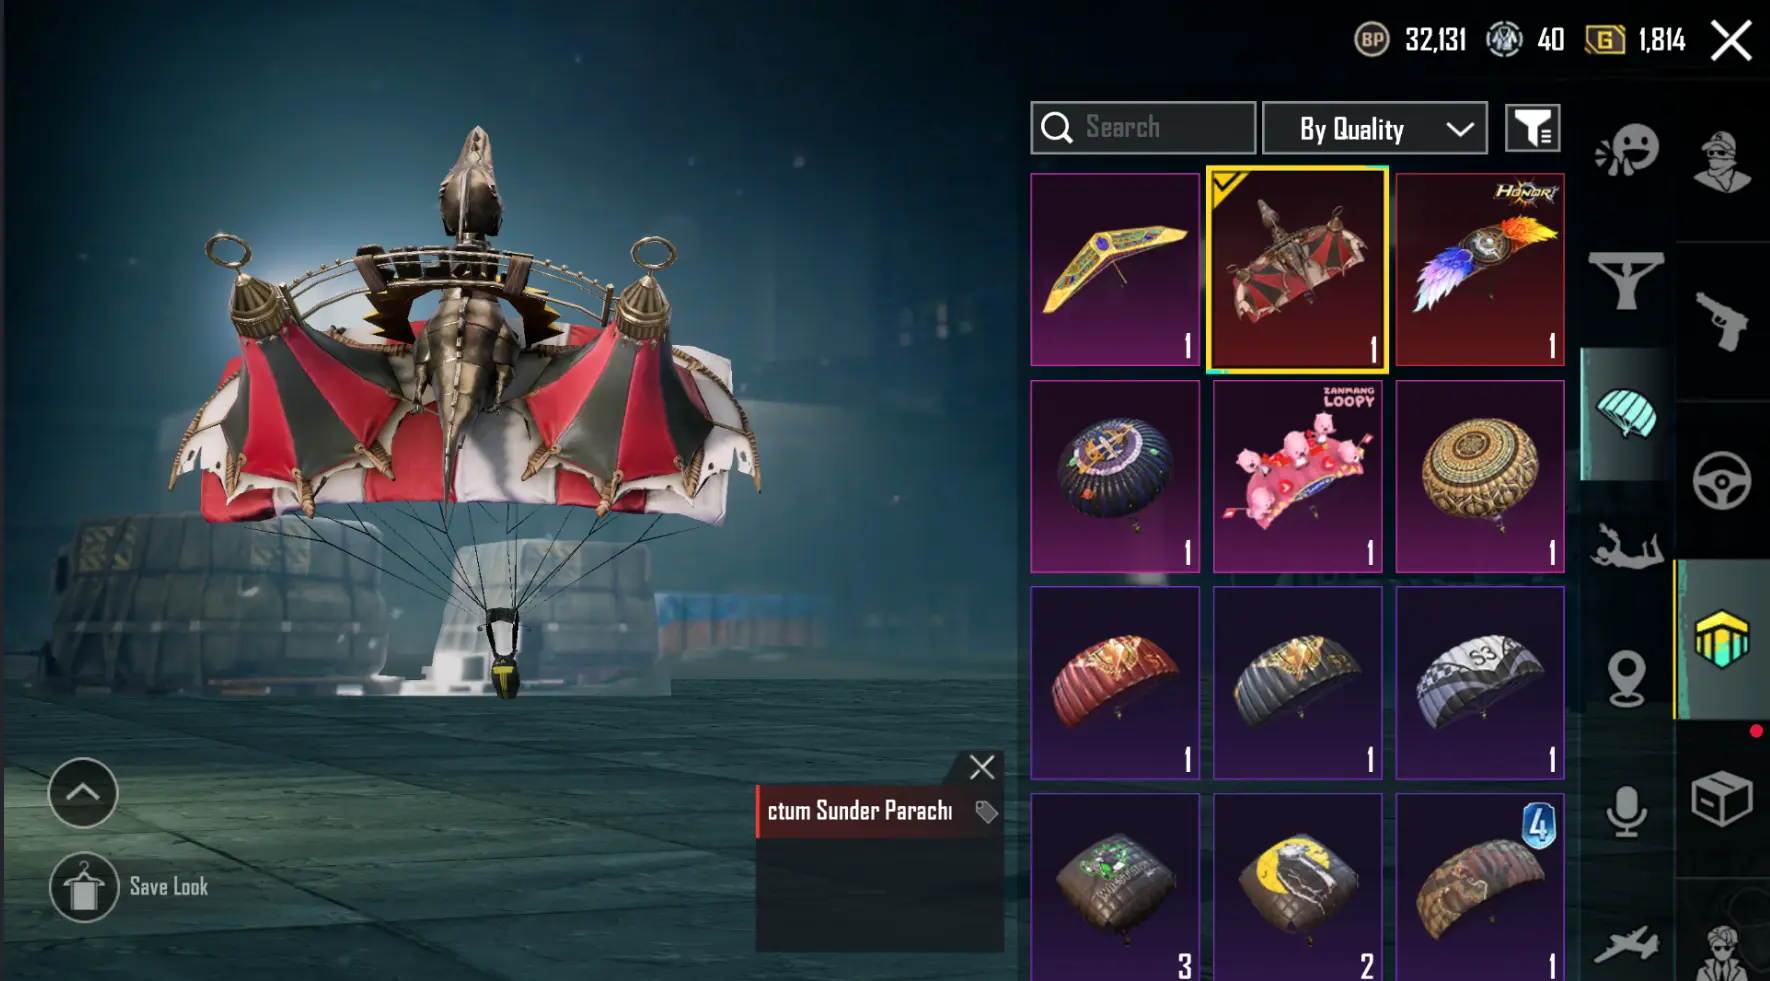Close the parachute name tooltip
This screenshot has height=981, width=1770.
click(x=982, y=767)
